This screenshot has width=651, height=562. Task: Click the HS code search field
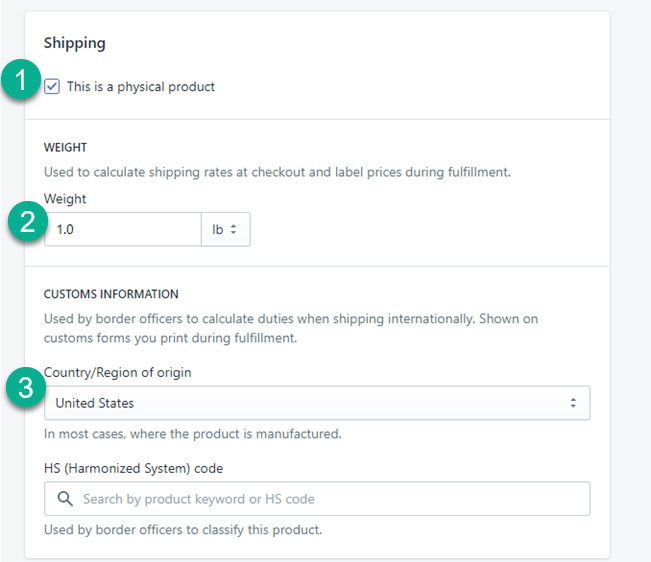(330, 498)
